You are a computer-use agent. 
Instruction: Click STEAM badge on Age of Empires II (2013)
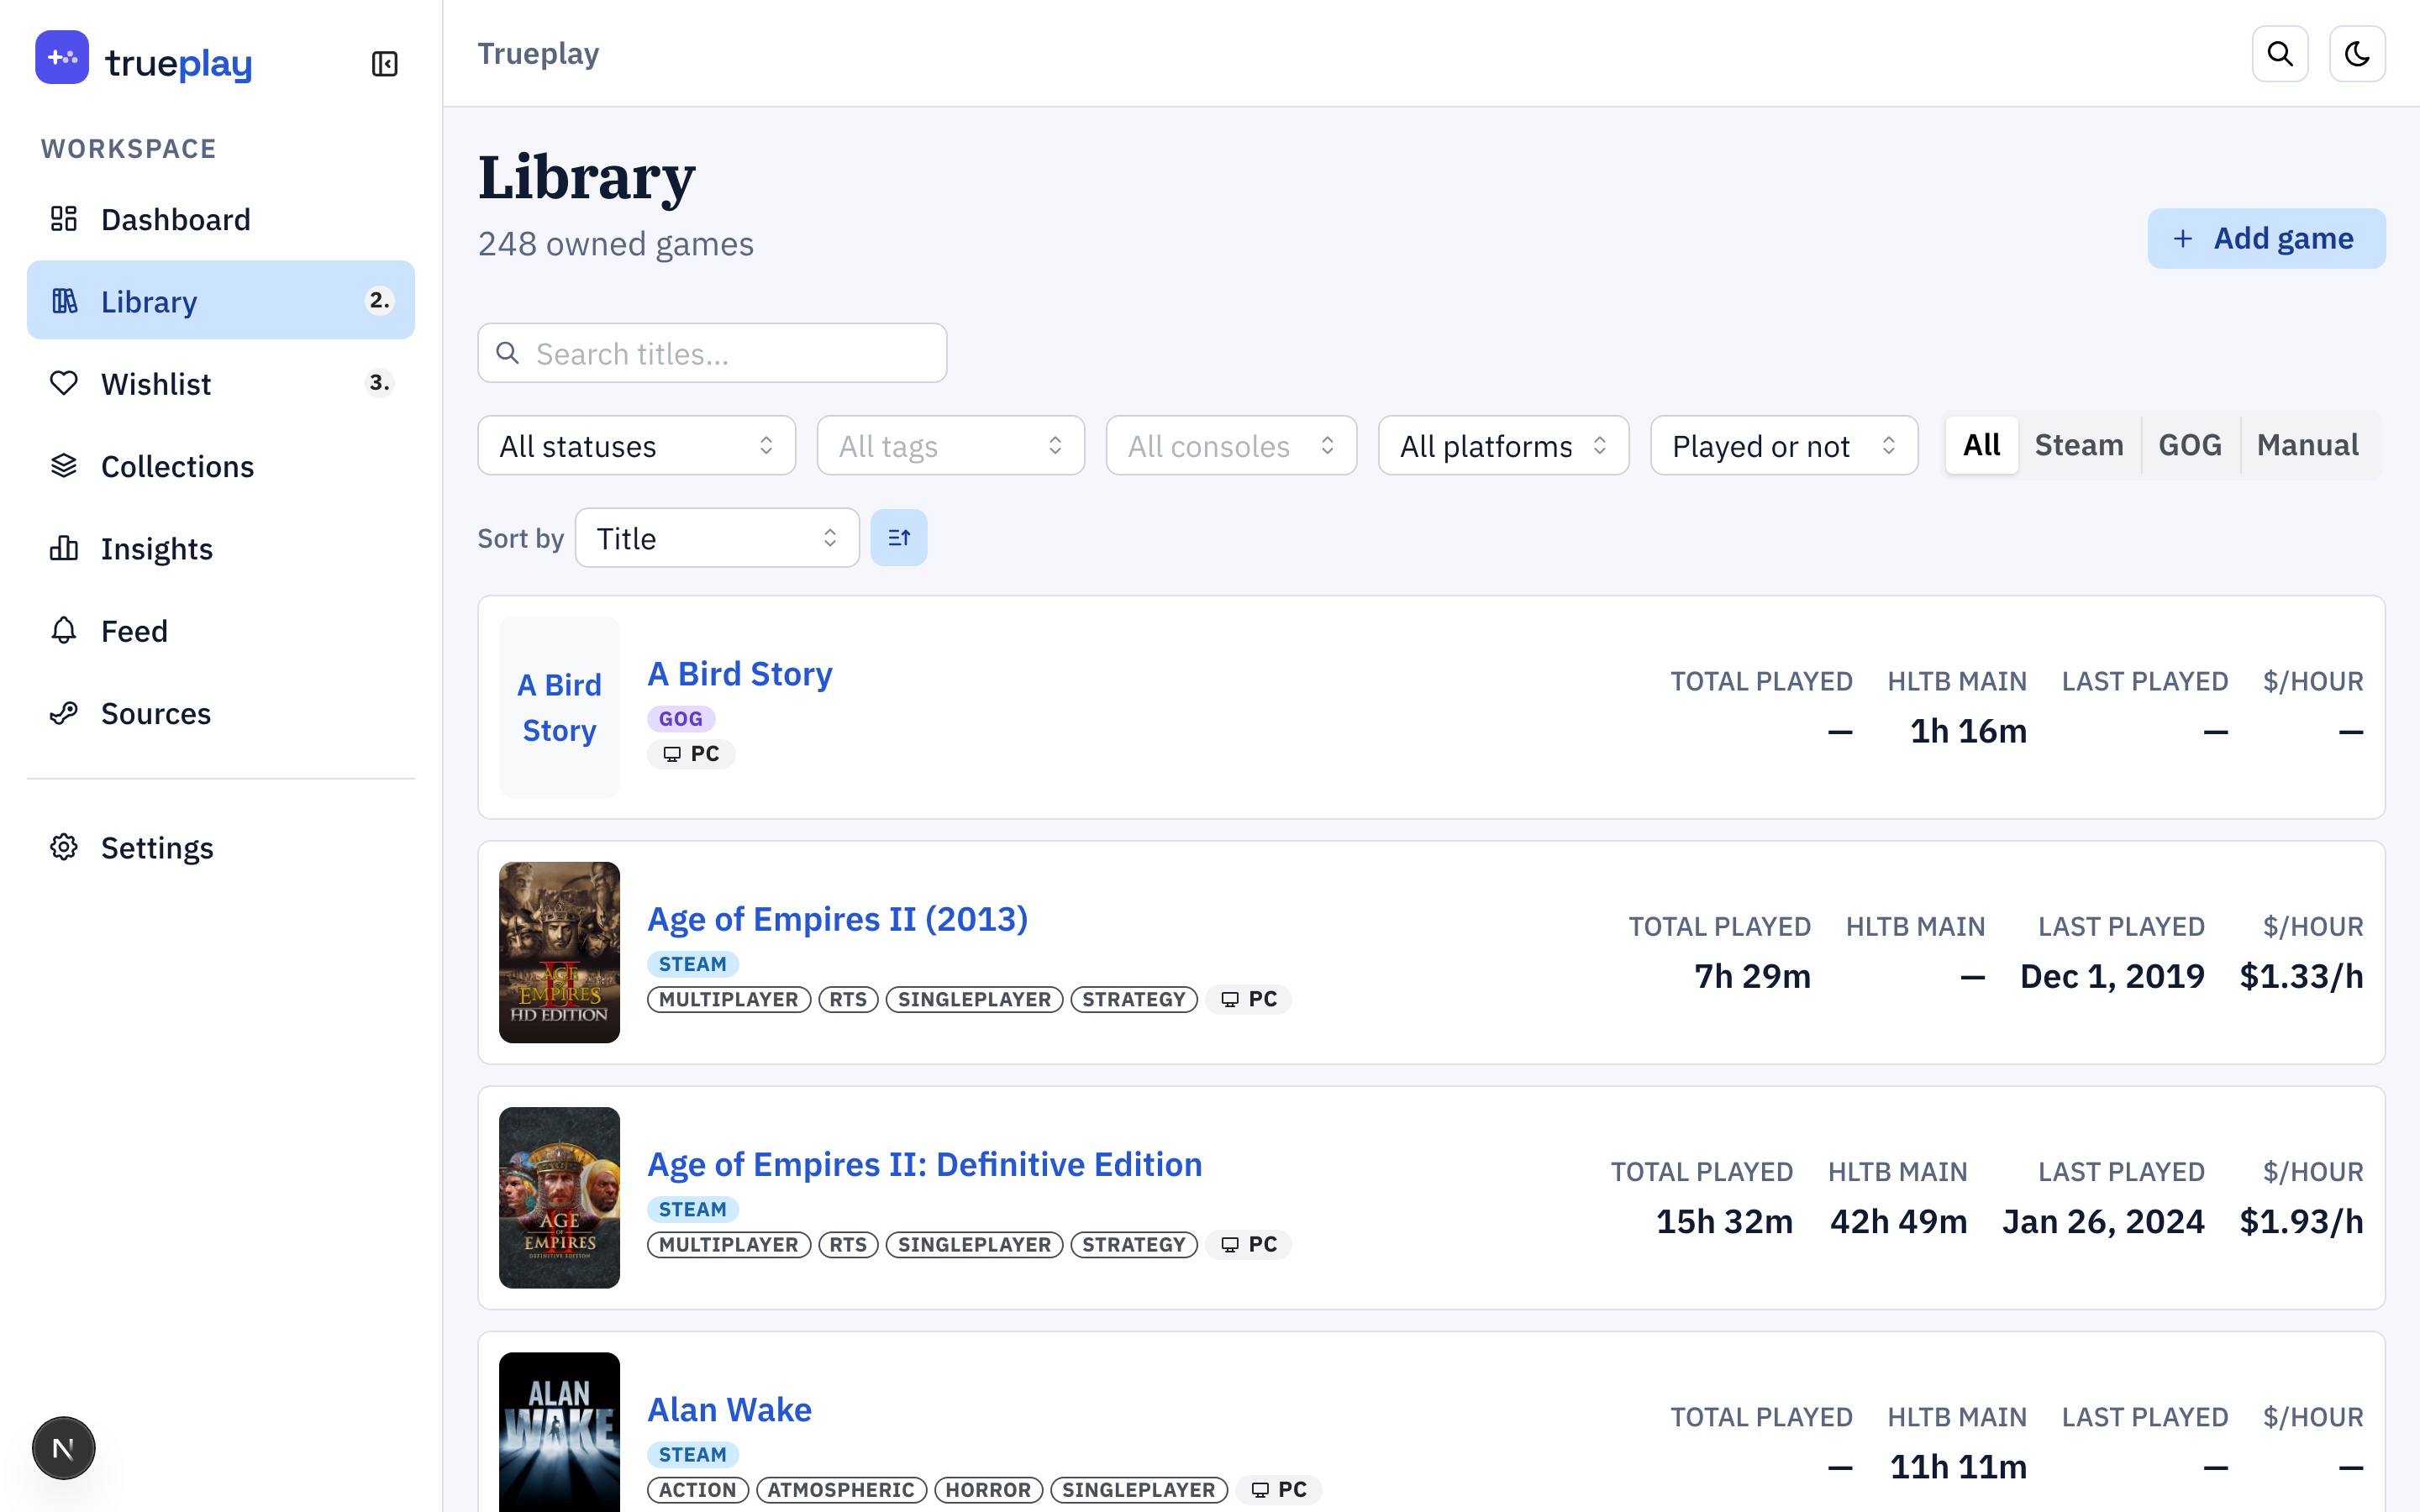693,964
